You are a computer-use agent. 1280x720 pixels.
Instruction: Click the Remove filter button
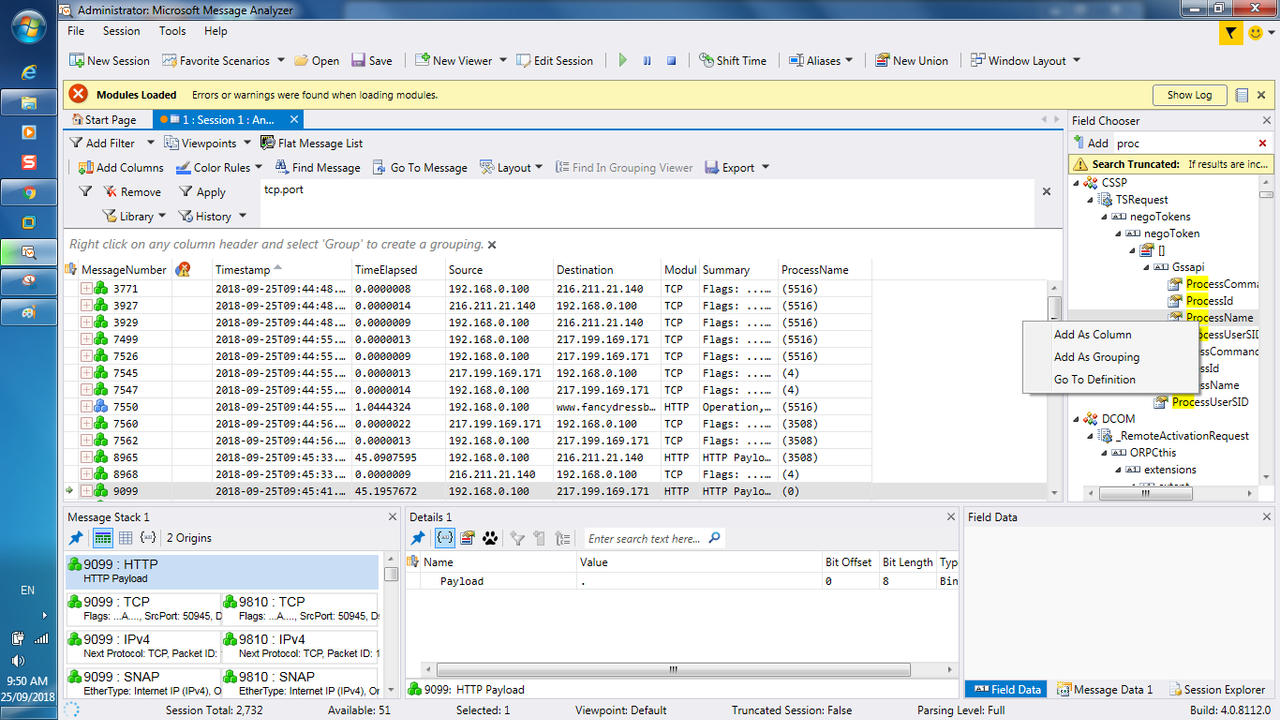click(x=132, y=192)
